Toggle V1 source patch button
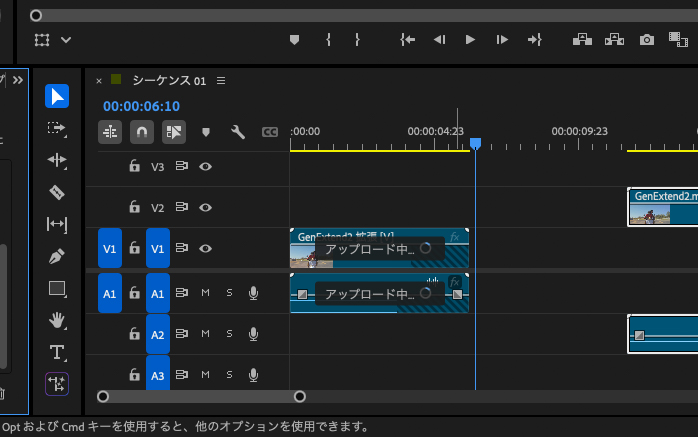Viewport: 698px width, 437px height. [x=110, y=248]
